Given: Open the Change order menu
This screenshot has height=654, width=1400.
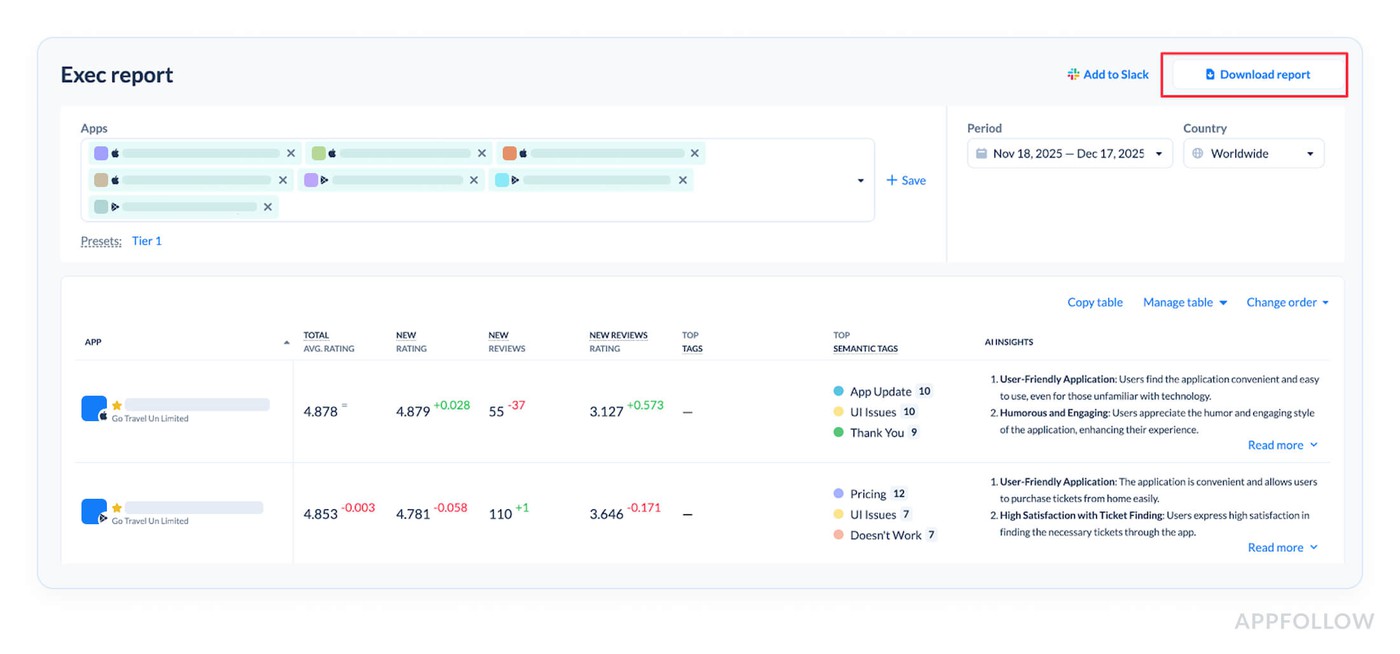Looking at the screenshot, I should pyautogui.click(x=1287, y=302).
